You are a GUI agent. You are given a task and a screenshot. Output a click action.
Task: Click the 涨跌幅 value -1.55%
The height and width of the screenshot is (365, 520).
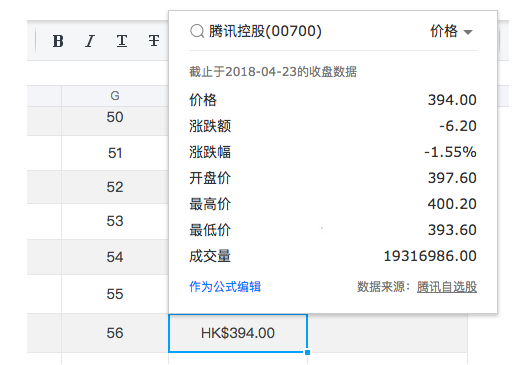tap(450, 152)
